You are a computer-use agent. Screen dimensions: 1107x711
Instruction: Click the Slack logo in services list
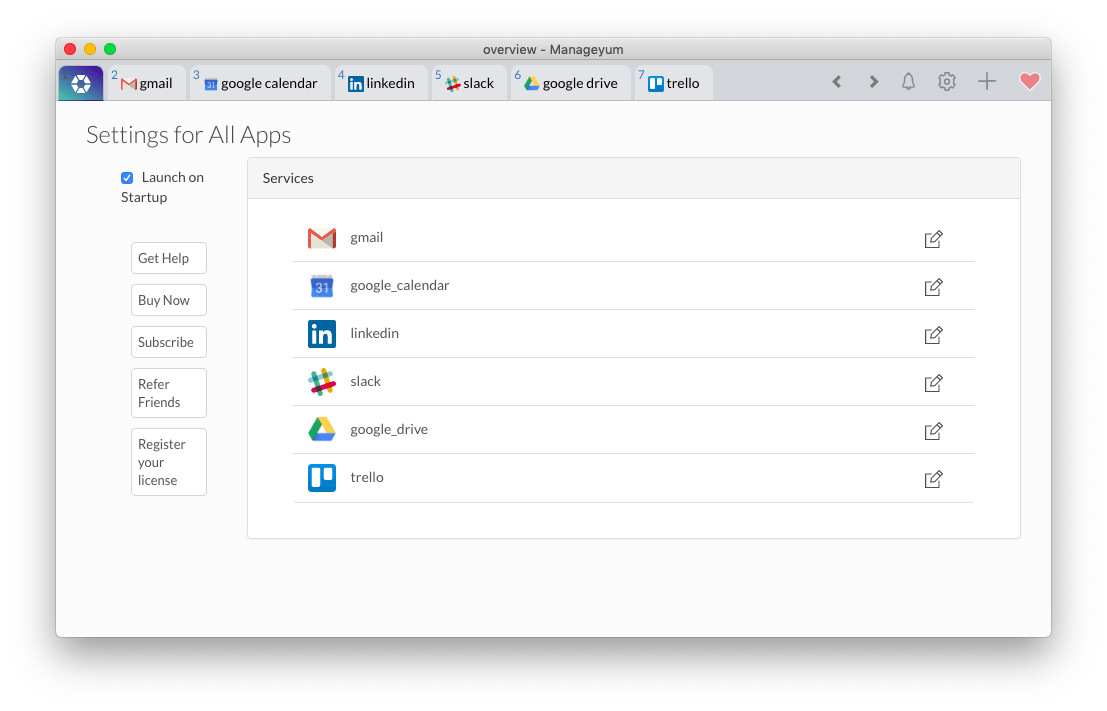tap(322, 382)
